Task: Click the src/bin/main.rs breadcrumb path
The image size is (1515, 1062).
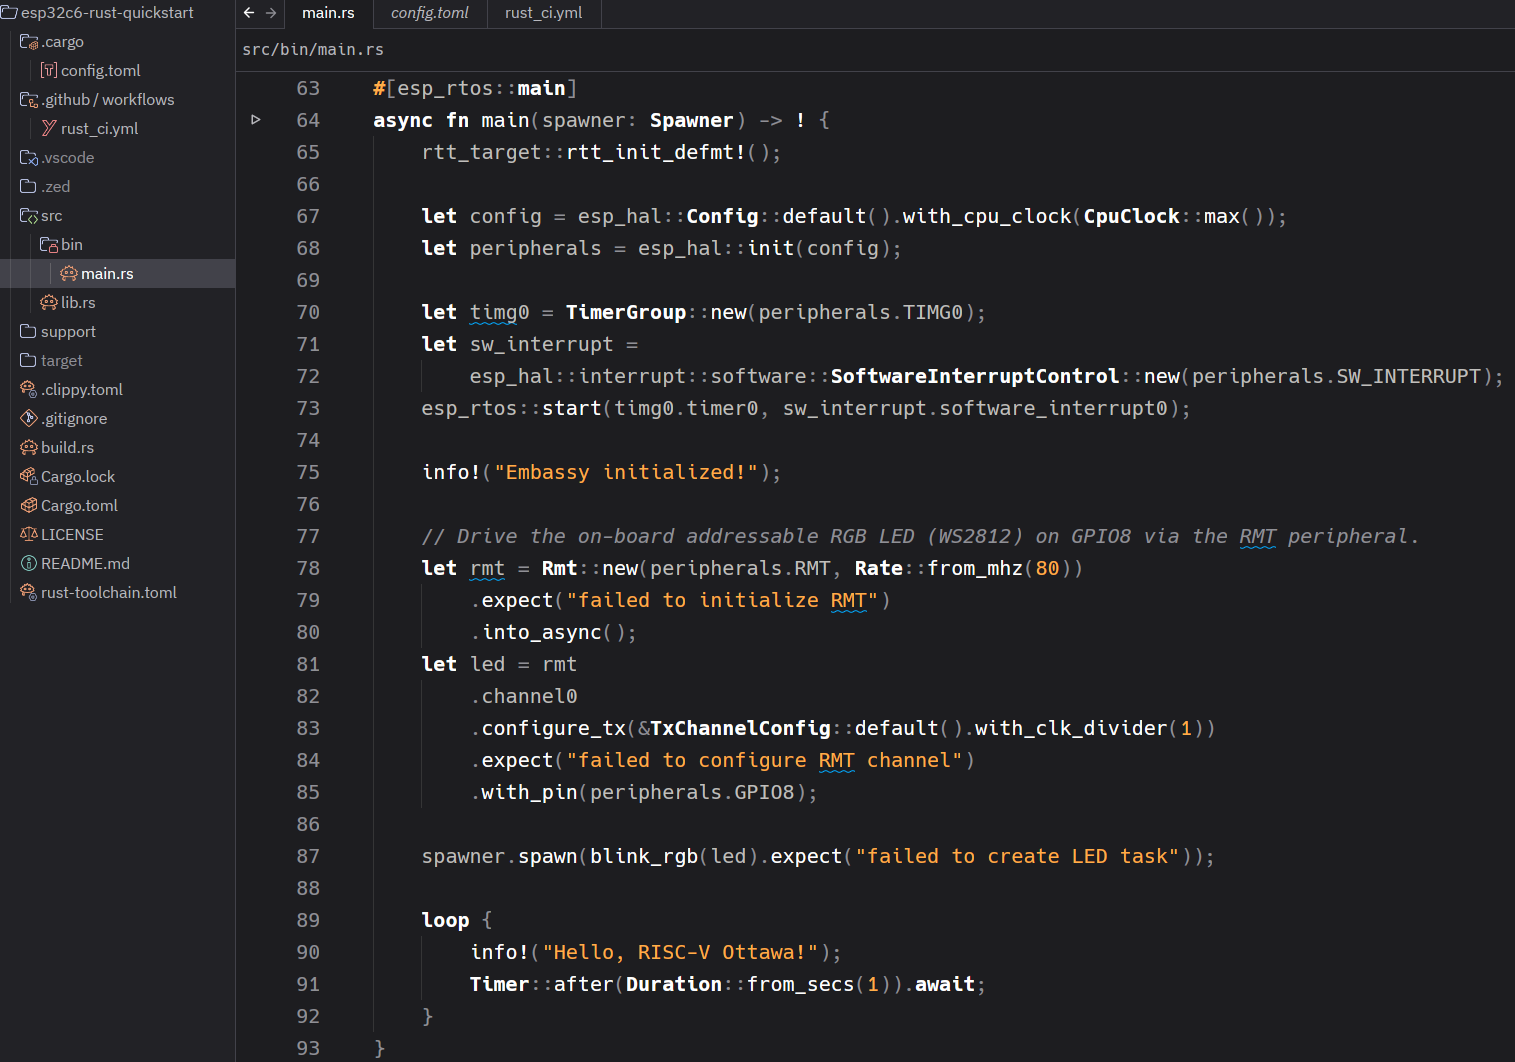Action: [313, 49]
